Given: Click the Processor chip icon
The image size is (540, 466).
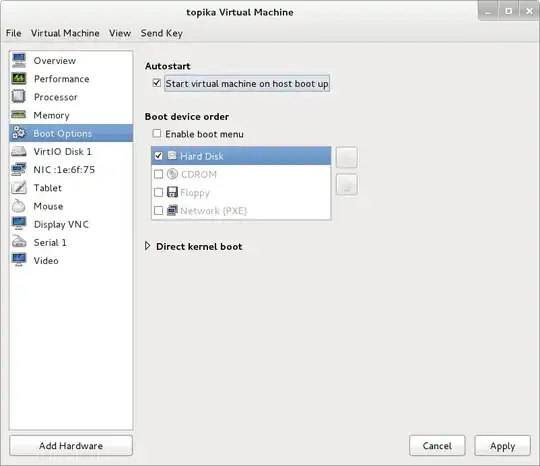Looking at the screenshot, I should 19,96.
